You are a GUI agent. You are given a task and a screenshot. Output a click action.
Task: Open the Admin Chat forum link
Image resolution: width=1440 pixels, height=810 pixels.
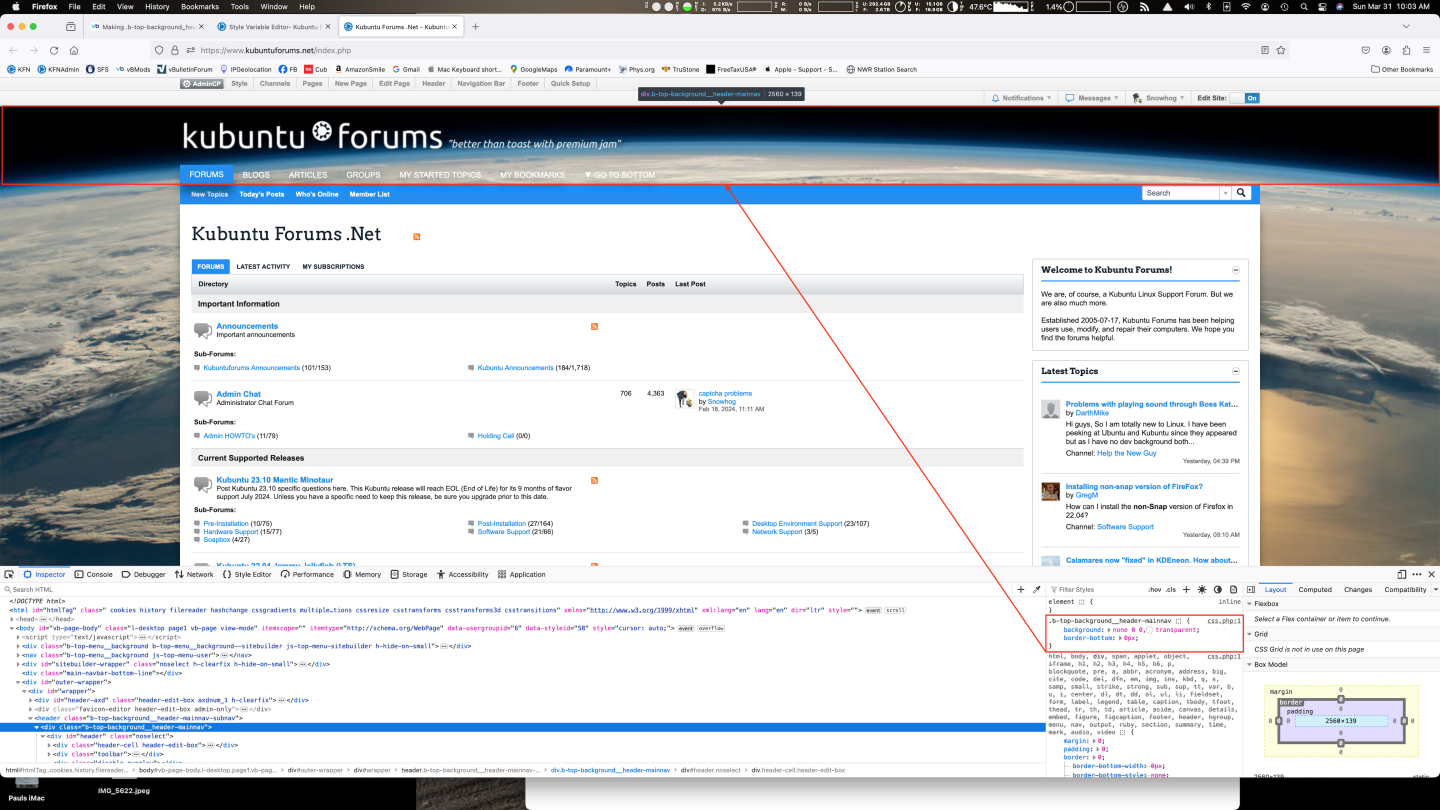tap(238, 394)
